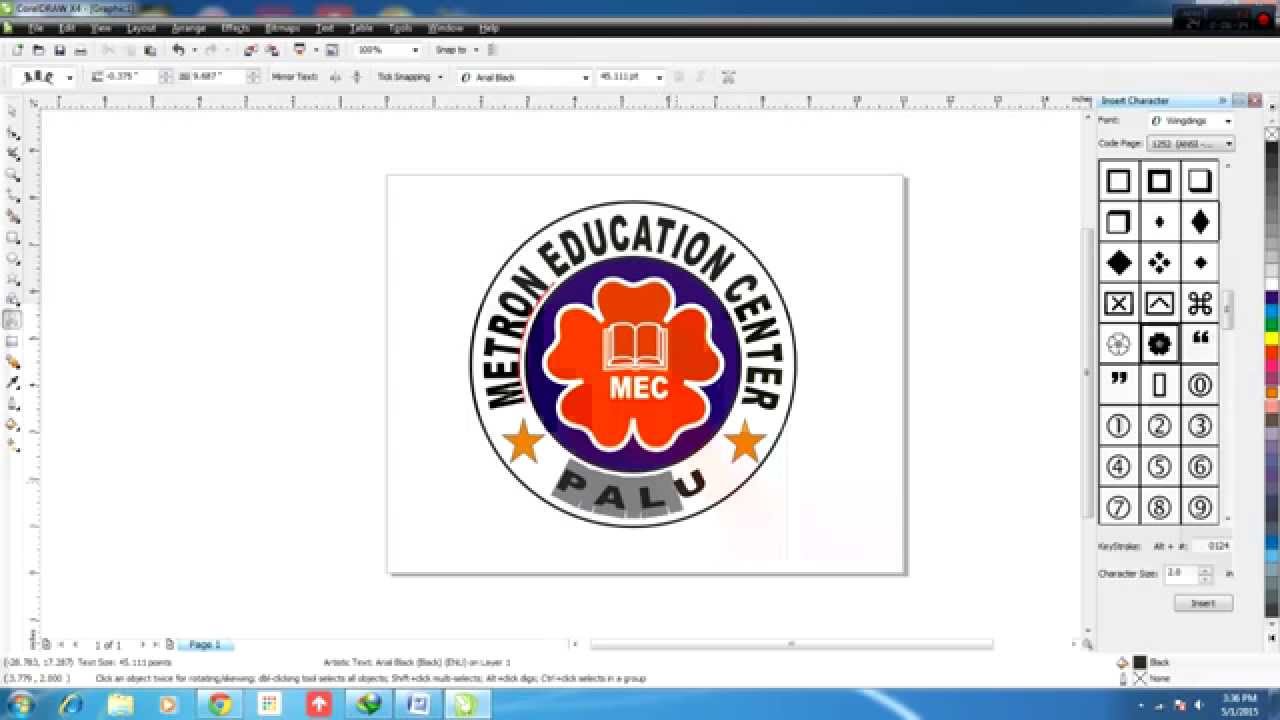Open the Arial Black font dropdown
Image resolution: width=1280 pixels, height=720 pixels.
585,77
